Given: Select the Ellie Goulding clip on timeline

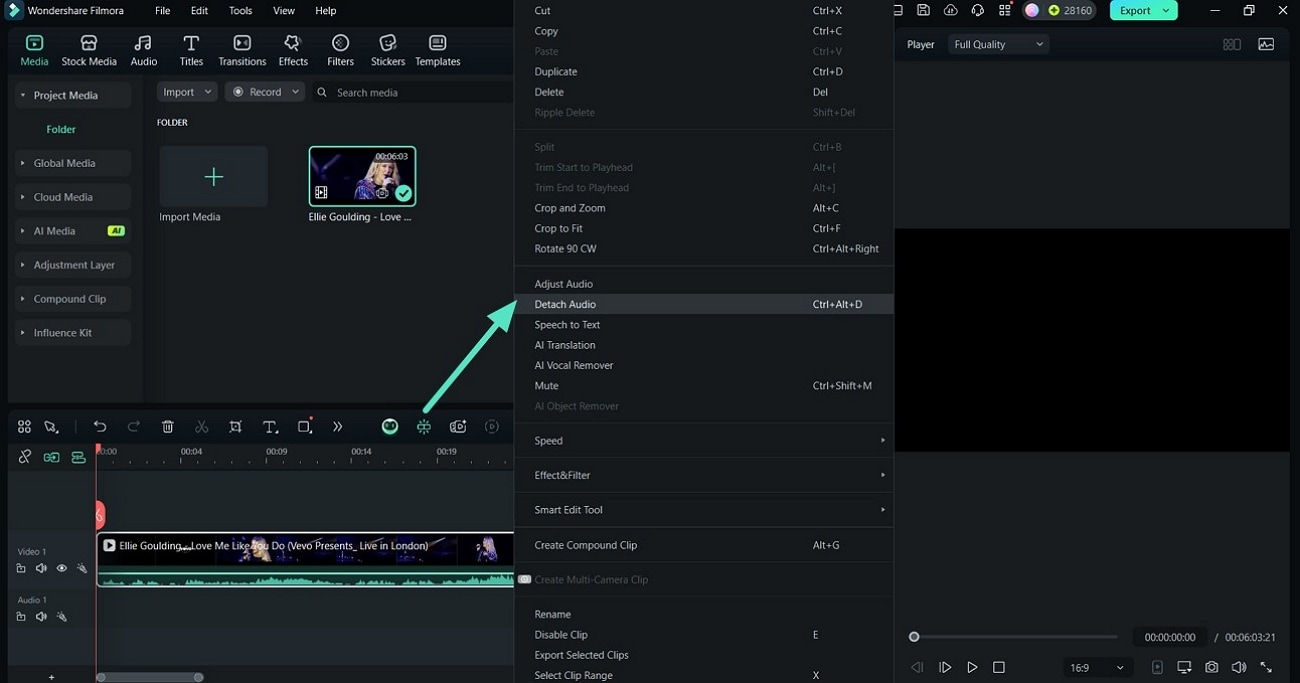Looking at the screenshot, I should pos(305,559).
